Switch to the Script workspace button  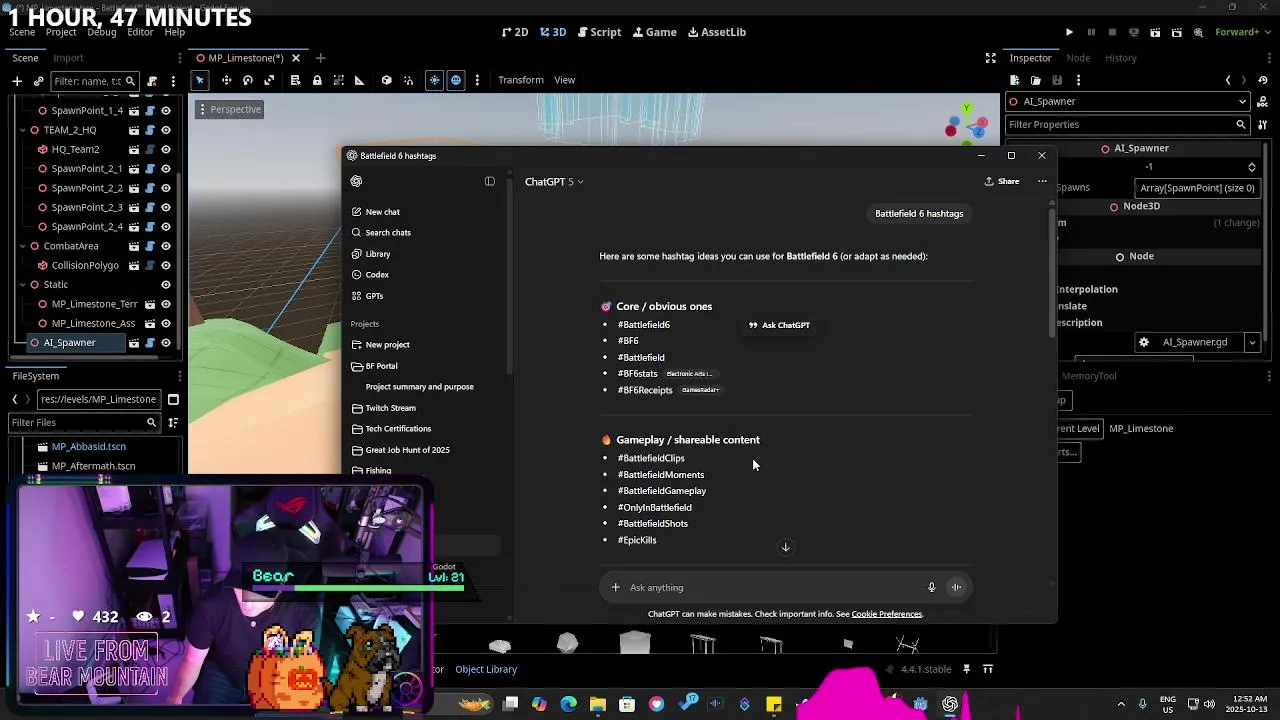click(x=597, y=32)
